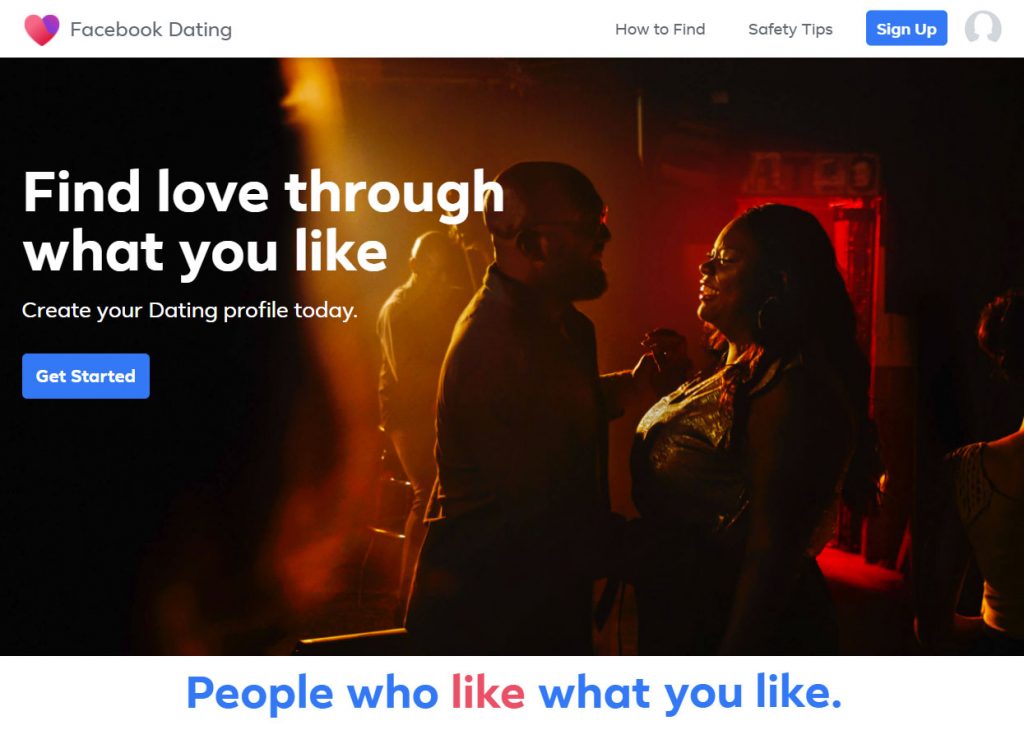Click the Find love through what you like heading

(264, 222)
